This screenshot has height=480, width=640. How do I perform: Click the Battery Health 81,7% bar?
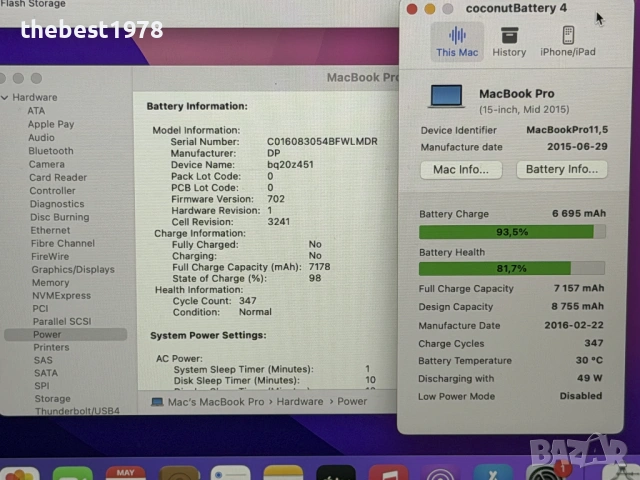tap(511, 268)
